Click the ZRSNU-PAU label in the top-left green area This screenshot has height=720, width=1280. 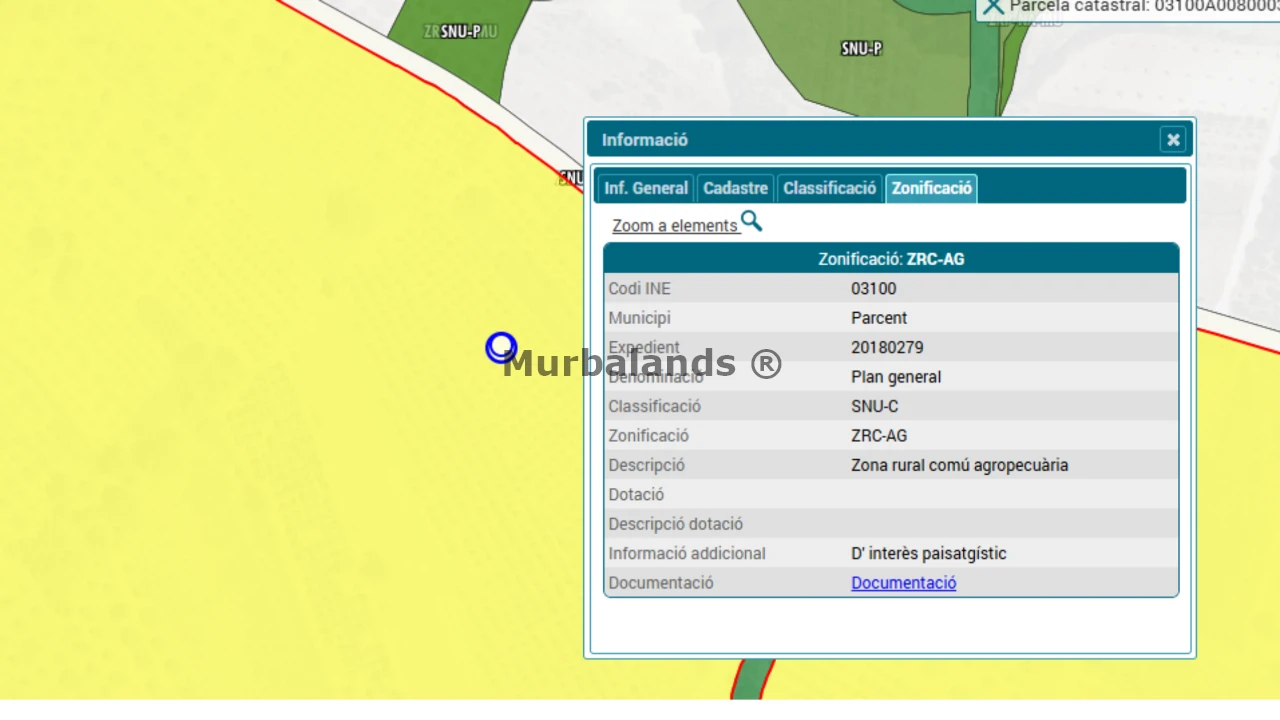tap(460, 31)
